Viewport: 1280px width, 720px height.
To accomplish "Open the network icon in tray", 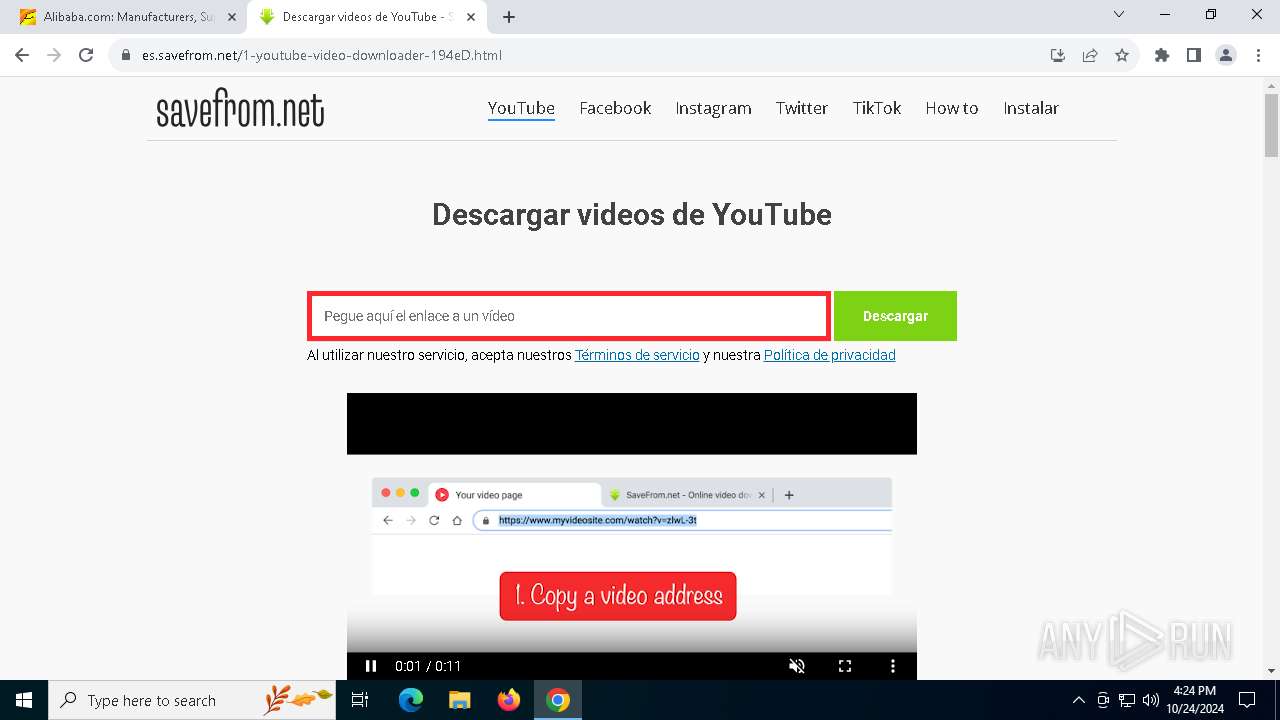I will coord(1127,700).
